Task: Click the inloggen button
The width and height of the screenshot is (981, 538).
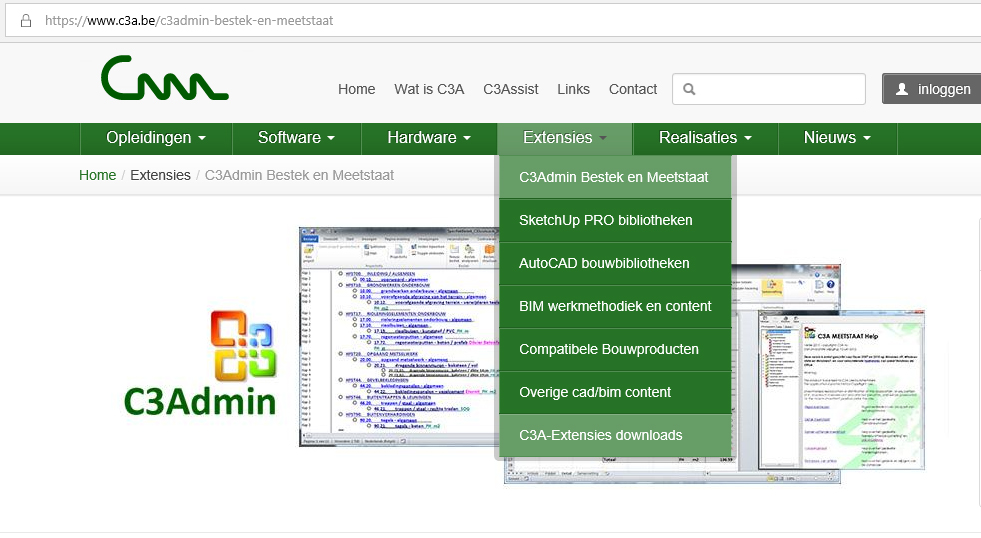Action: tap(932, 89)
